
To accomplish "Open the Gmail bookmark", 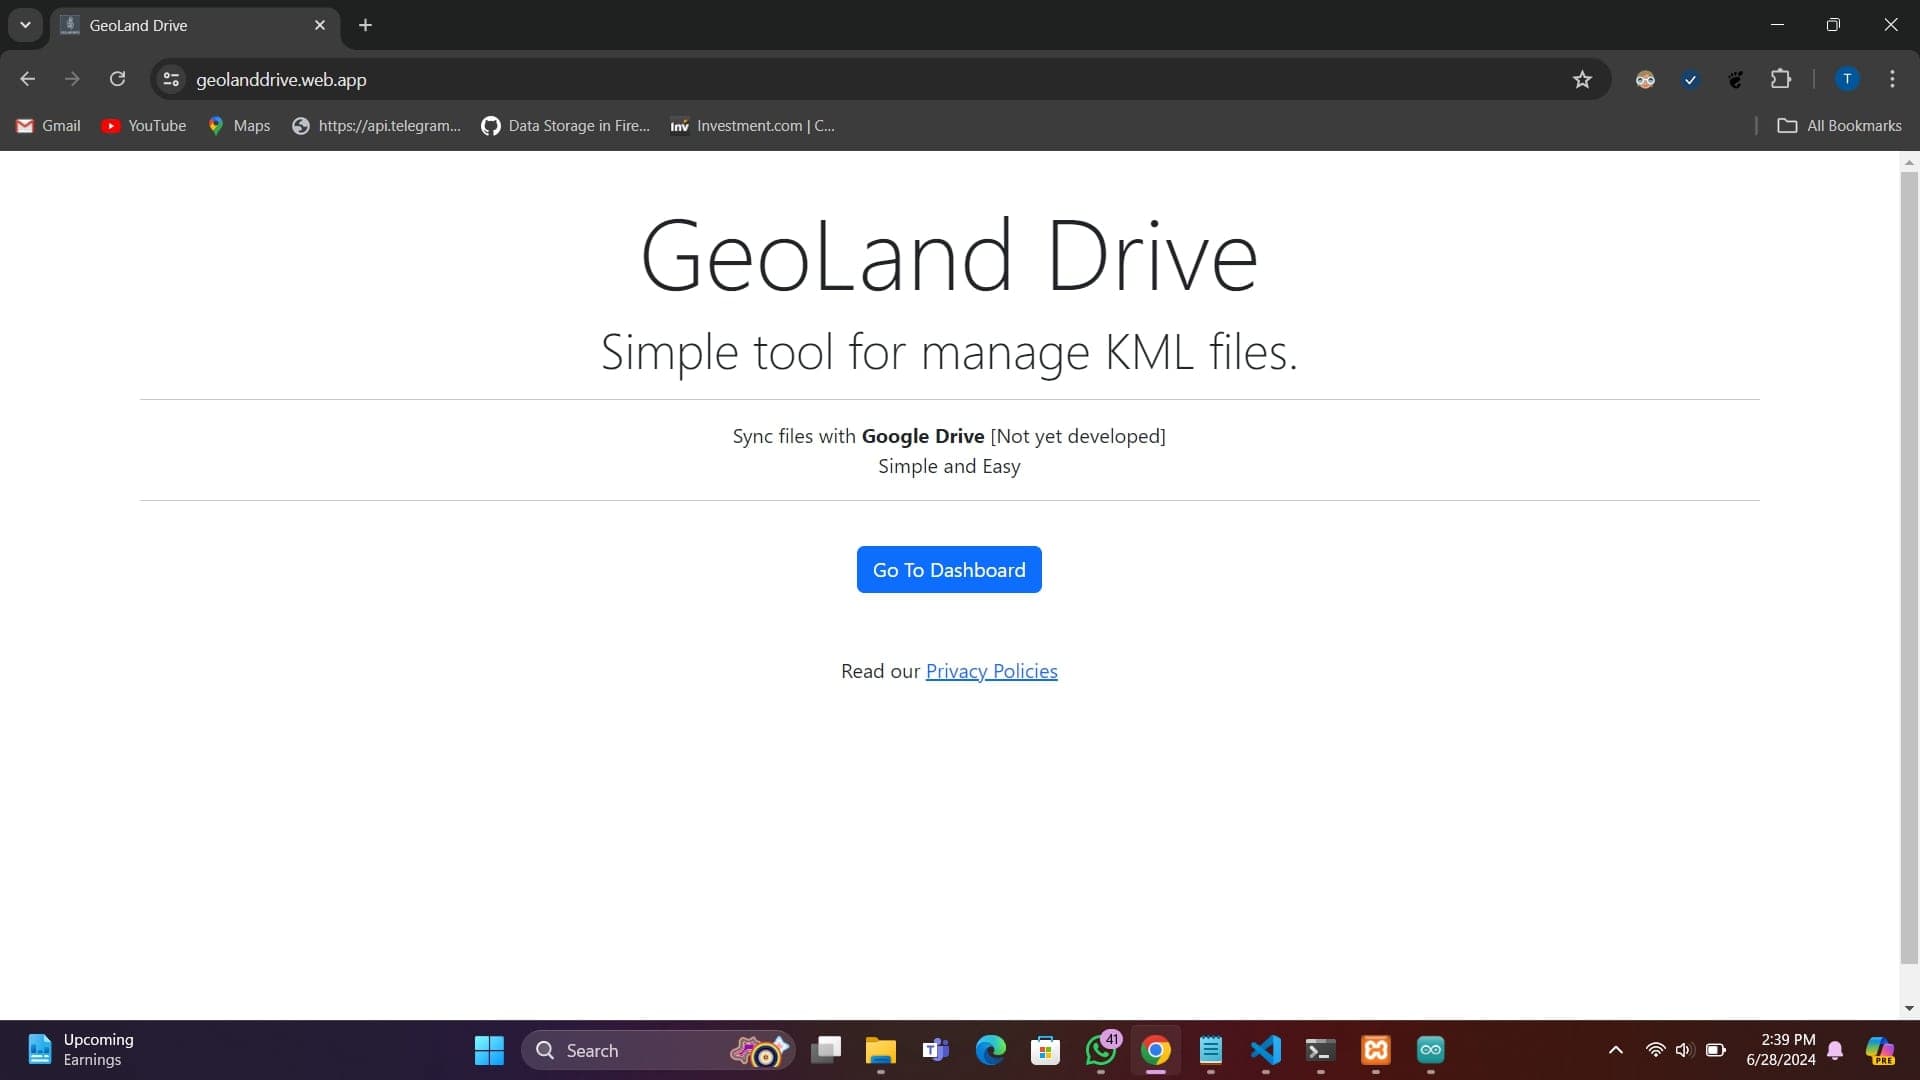I will pos(48,125).
